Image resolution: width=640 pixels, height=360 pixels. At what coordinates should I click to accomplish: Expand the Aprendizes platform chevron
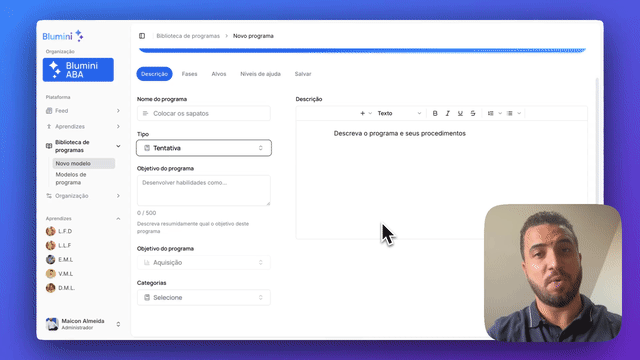click(x=118, y=127)
